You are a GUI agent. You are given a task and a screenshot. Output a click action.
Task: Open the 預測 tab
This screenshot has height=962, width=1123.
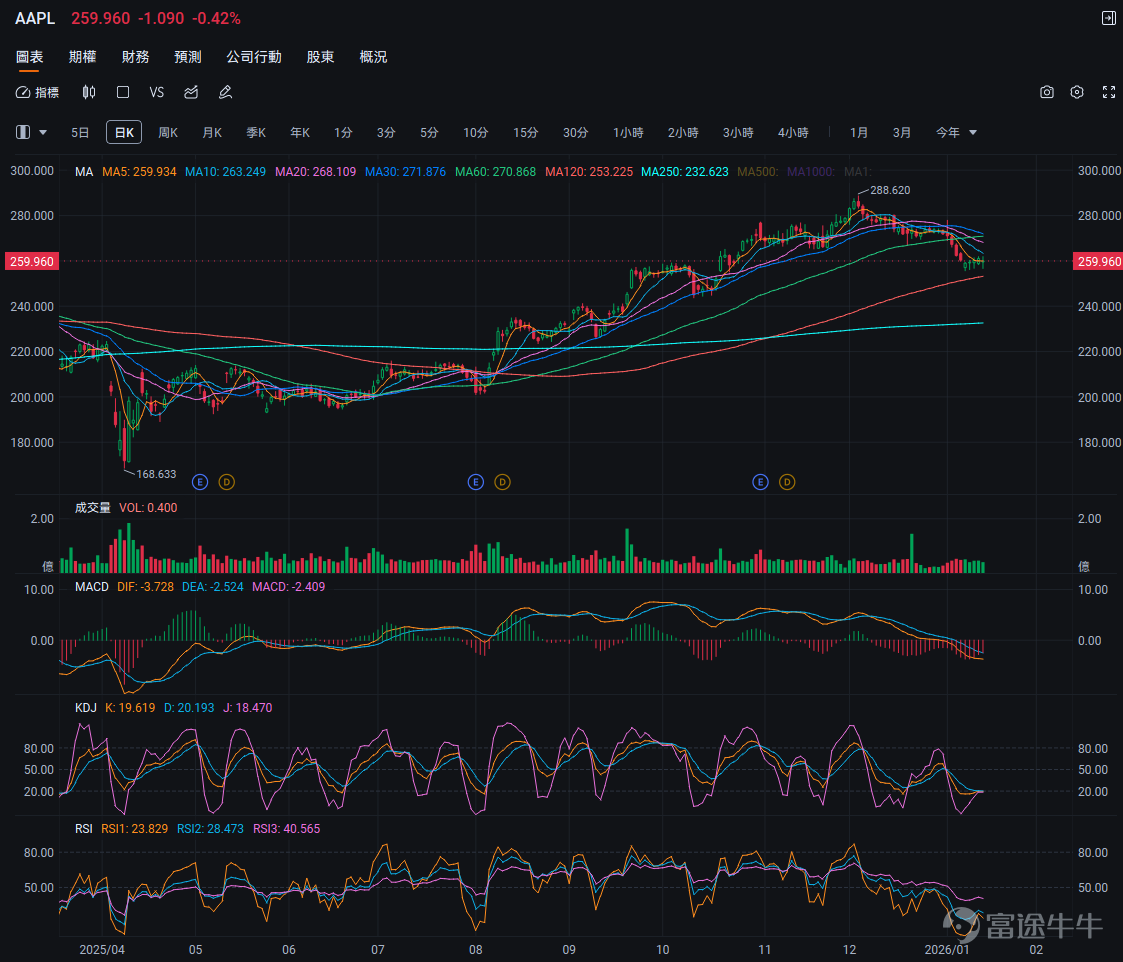[x=188, y=57]
